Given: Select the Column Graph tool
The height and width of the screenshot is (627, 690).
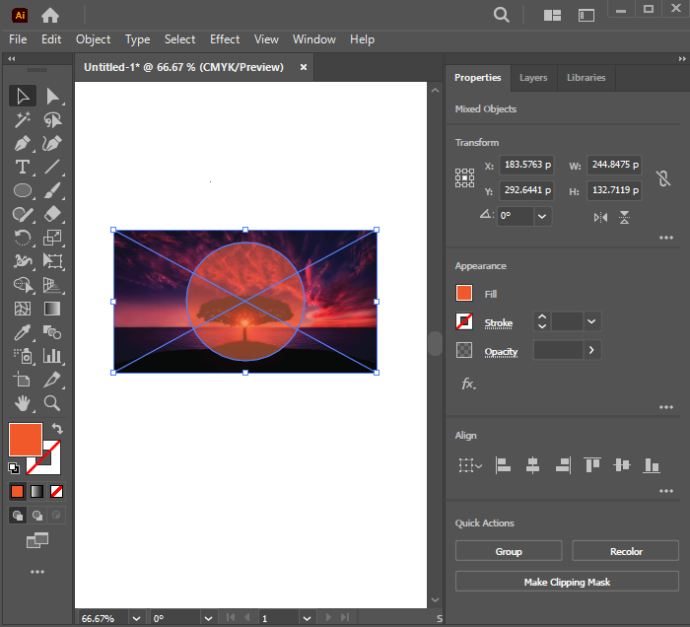Looking at the screenshot, I should pos(52,356).
